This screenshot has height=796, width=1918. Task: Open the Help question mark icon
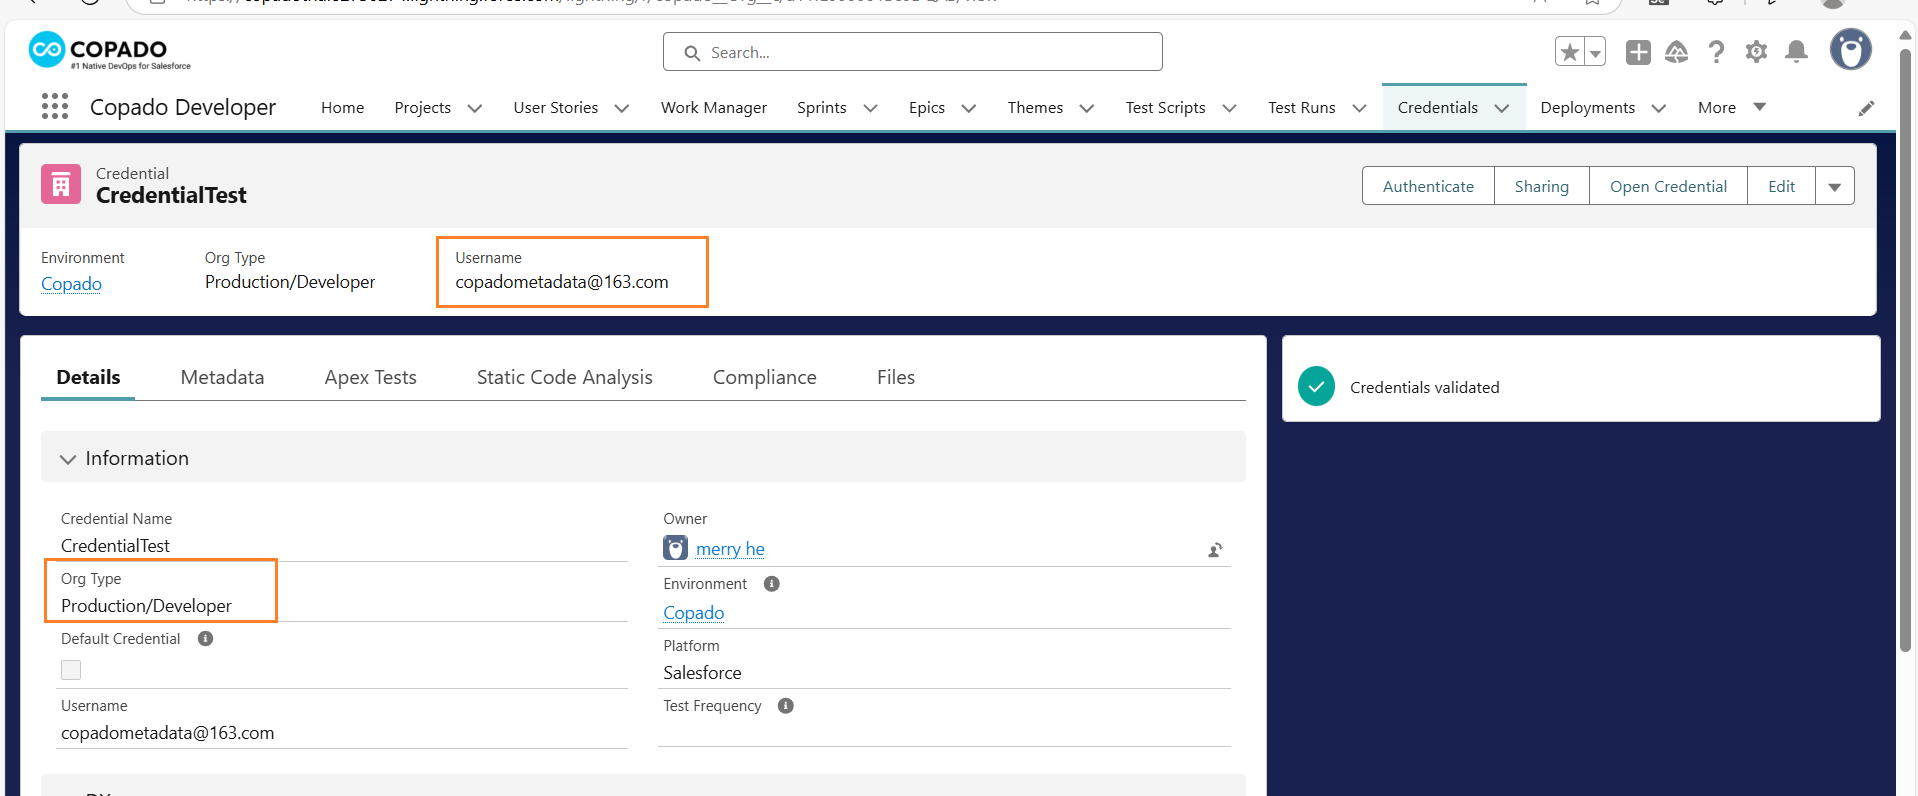click(x=1716, y=52)
